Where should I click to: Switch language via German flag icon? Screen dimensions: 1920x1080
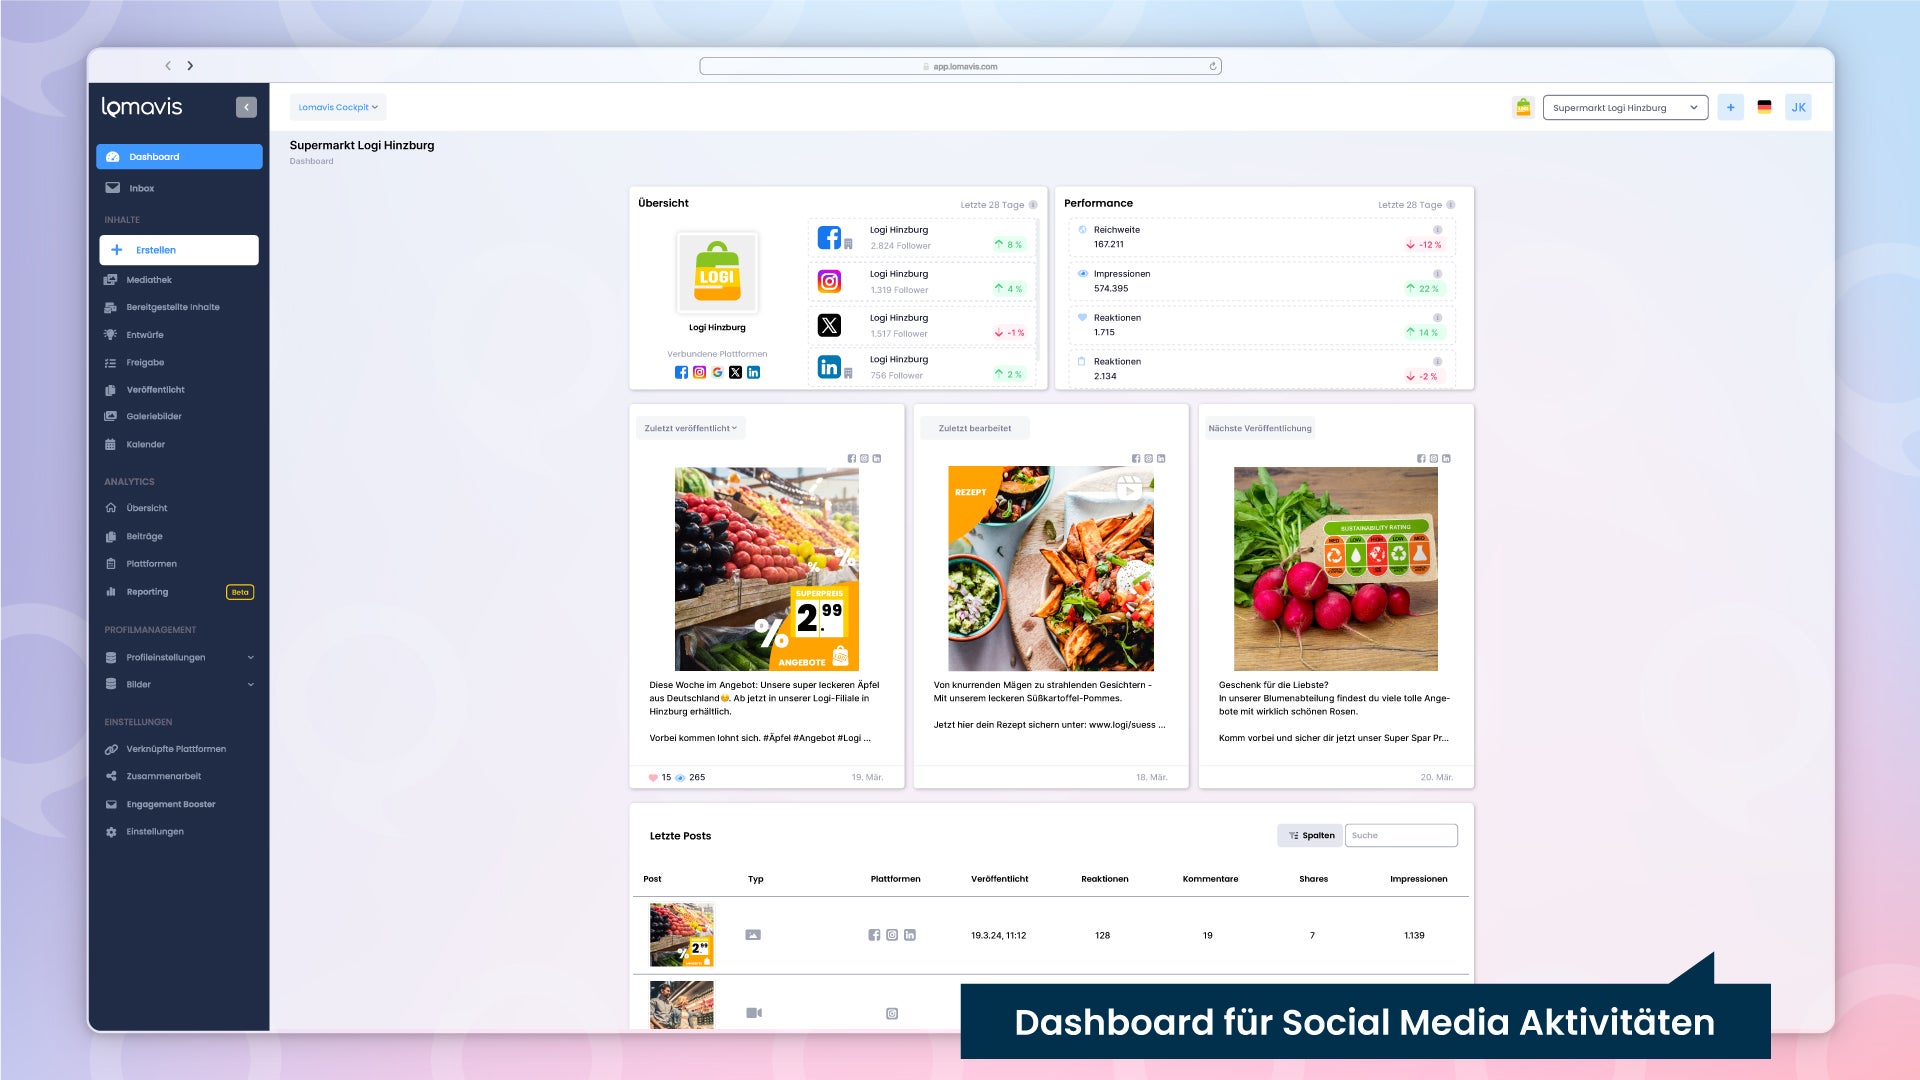1764,108
